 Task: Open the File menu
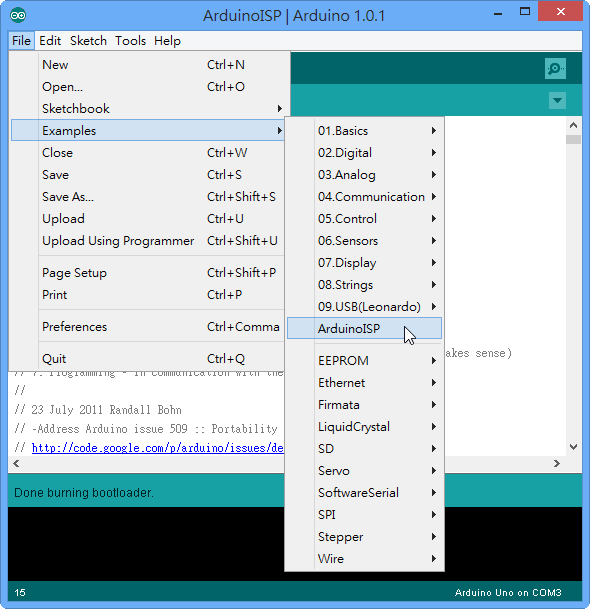click(x=21, y=41)
